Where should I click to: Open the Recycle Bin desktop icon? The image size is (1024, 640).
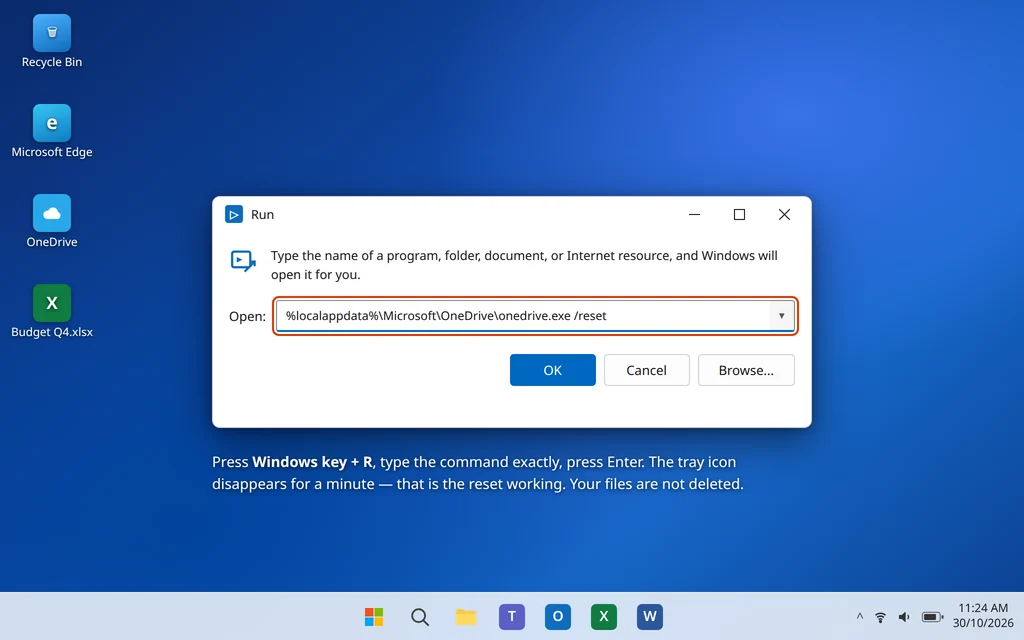[52, 42]
